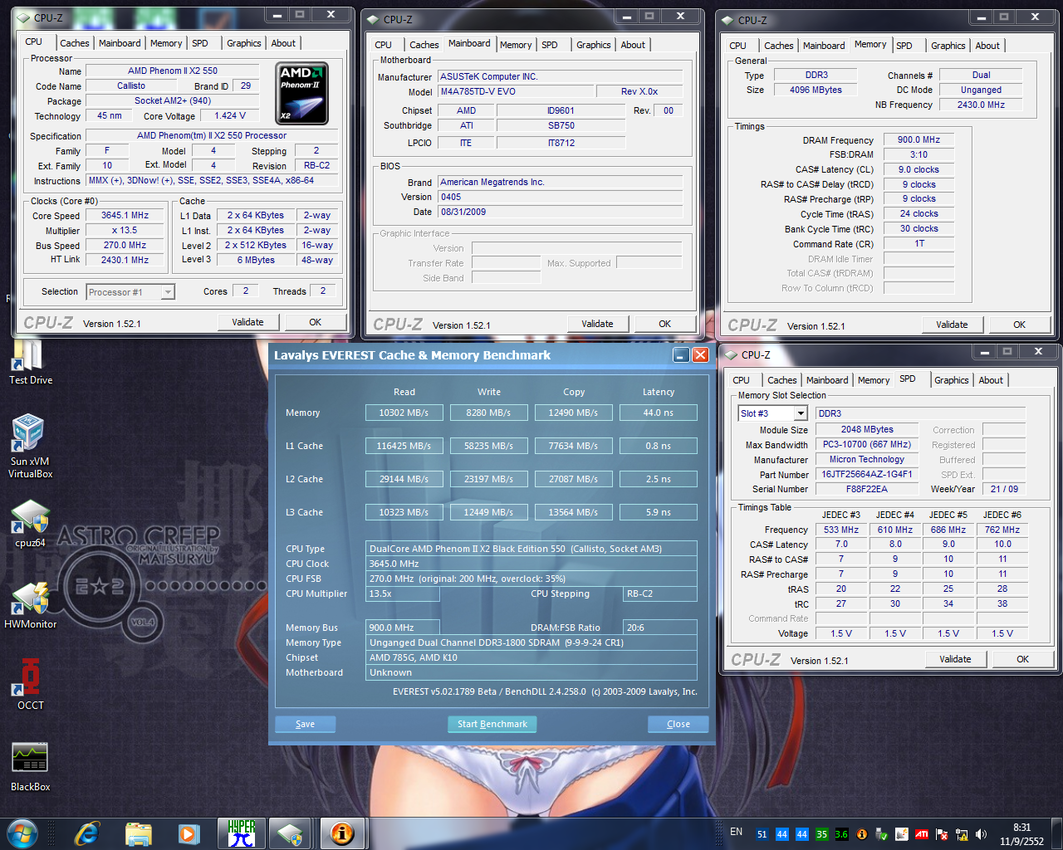The height and width of the screenshot is (850, 1063).
Task: Click the DRAM Frequency value 900.0 MHz
Action: click(919, 140)
